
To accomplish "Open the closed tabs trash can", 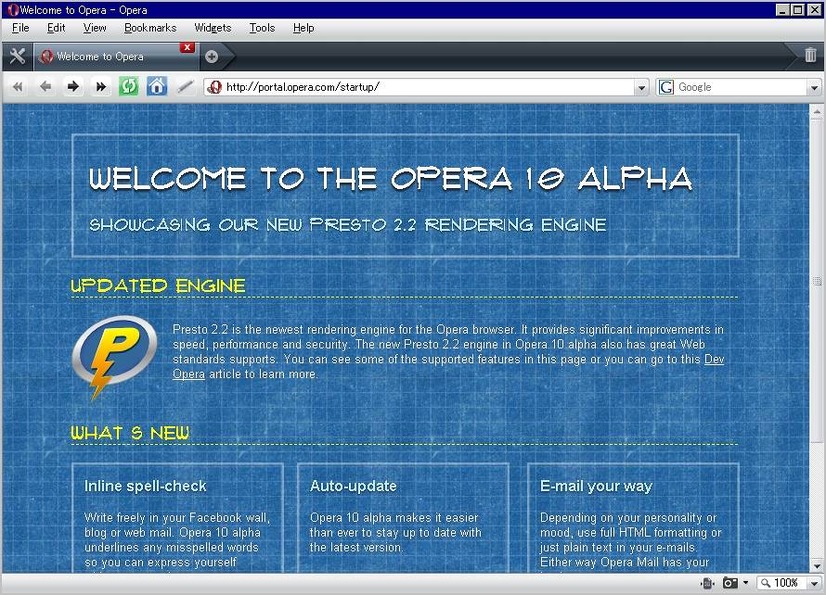I will pyautogui.click(x=810, y=55).
